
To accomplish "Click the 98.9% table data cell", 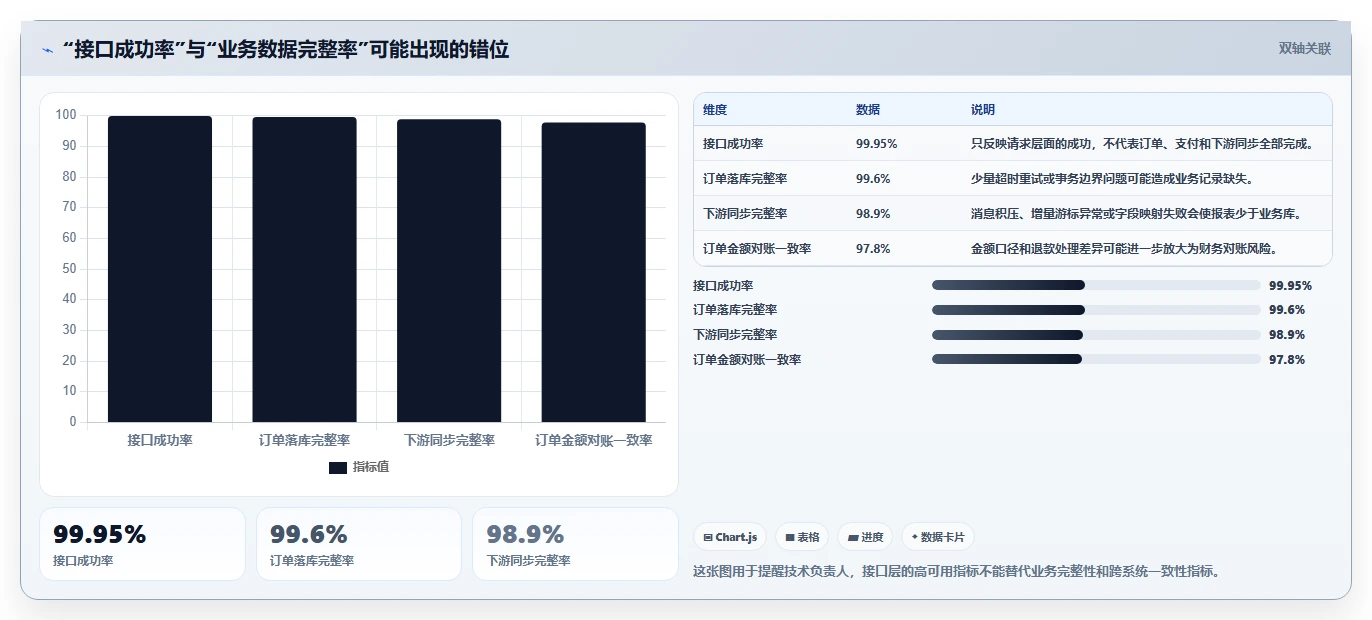I will (873, 214).
